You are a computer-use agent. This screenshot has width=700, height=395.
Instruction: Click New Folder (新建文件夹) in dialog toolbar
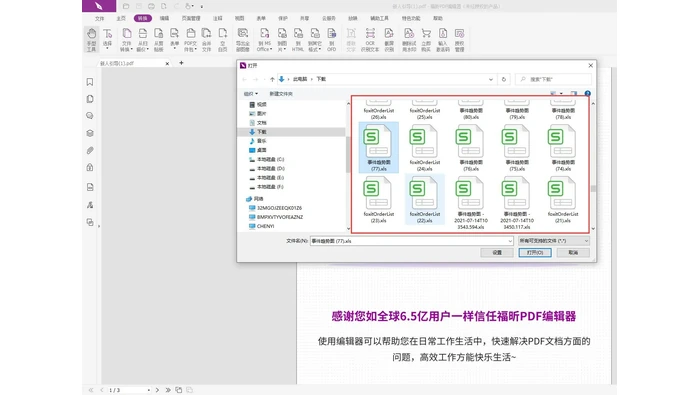pyautogui.click(x=281, y=94)
